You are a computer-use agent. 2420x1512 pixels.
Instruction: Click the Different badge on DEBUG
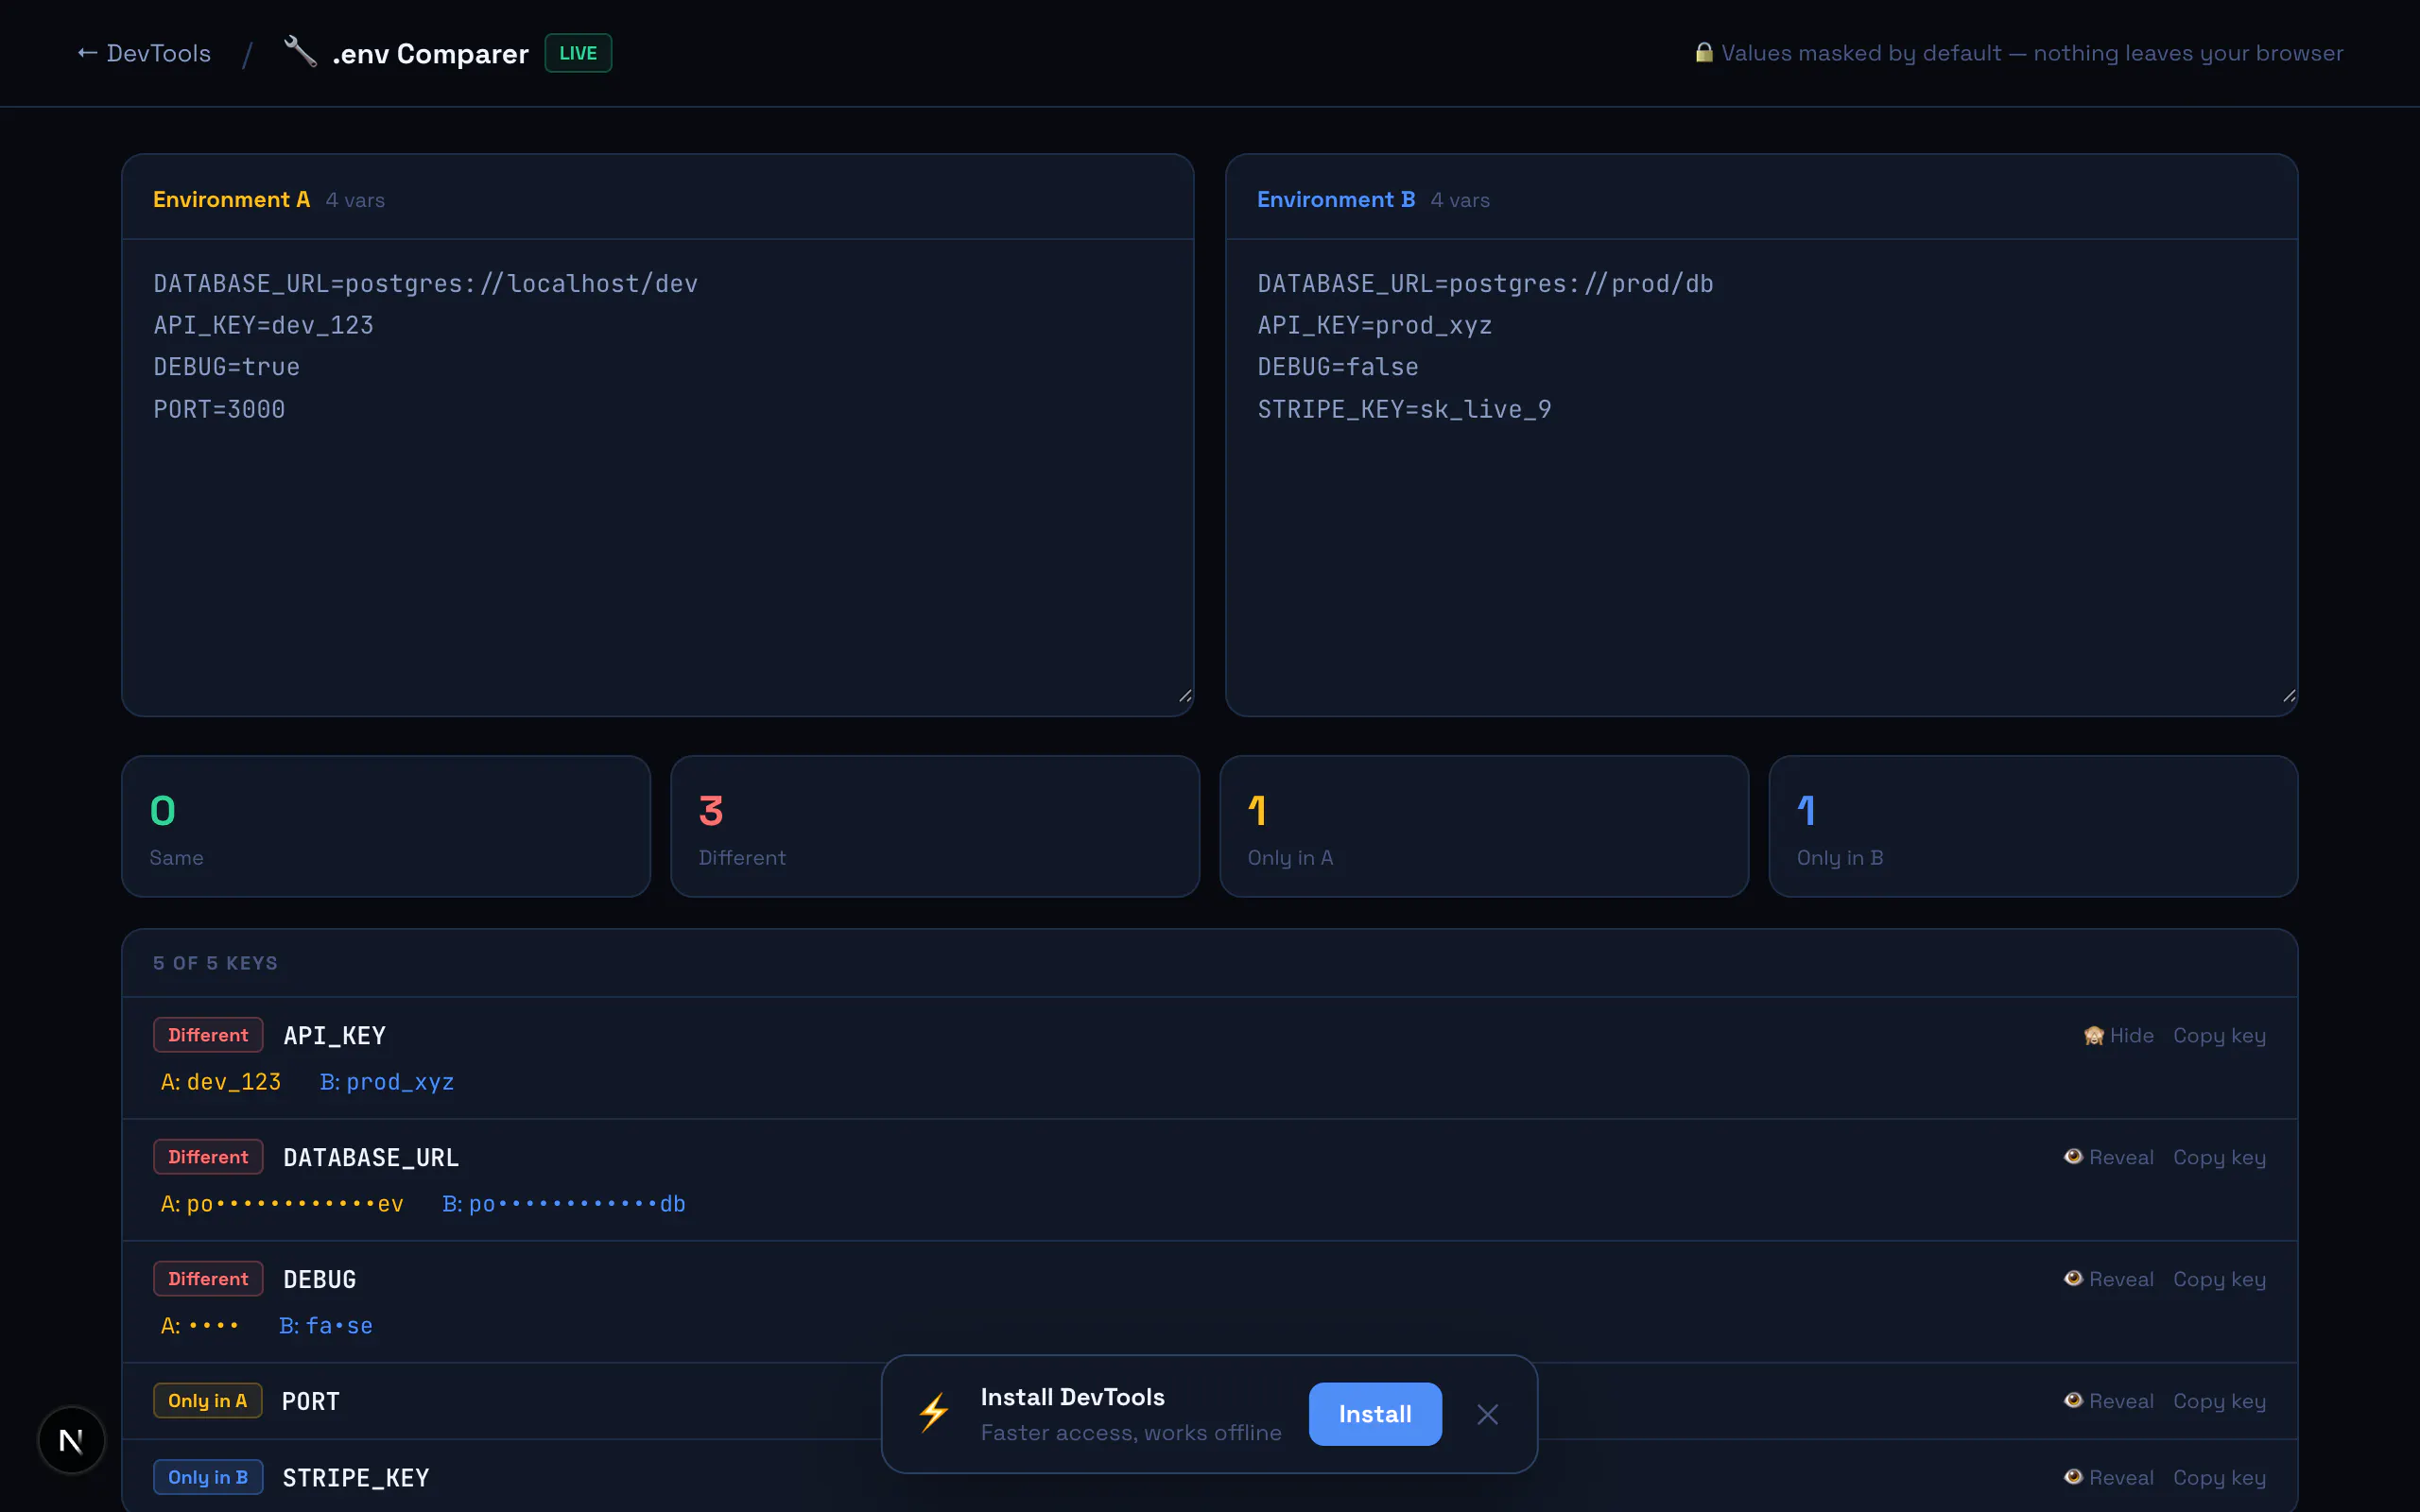[208, 1279]
